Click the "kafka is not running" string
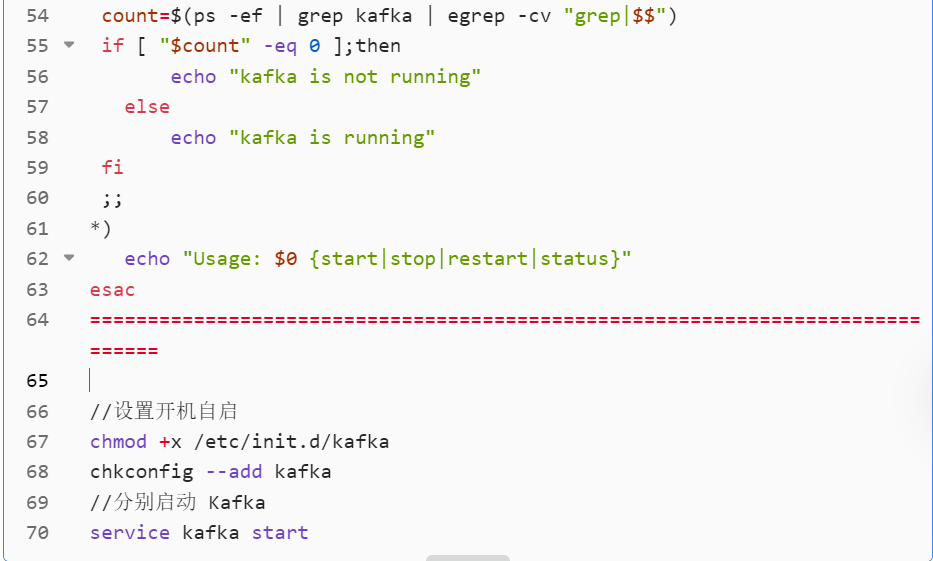933x561 pixels. point(355,77)
